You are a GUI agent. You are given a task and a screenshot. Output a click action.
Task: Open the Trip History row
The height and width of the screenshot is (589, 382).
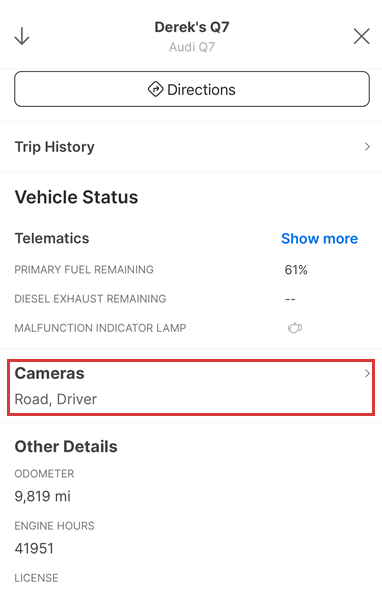pyautogui.click(x=191, y=146)
